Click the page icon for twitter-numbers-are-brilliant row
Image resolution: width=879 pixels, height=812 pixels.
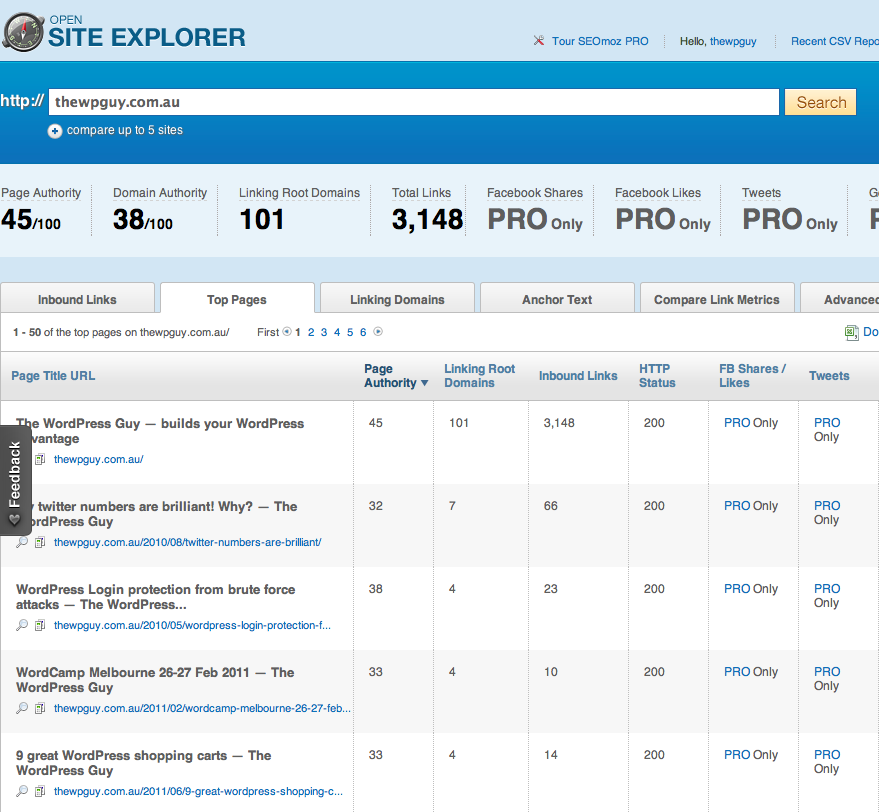[x=40, y=543]
